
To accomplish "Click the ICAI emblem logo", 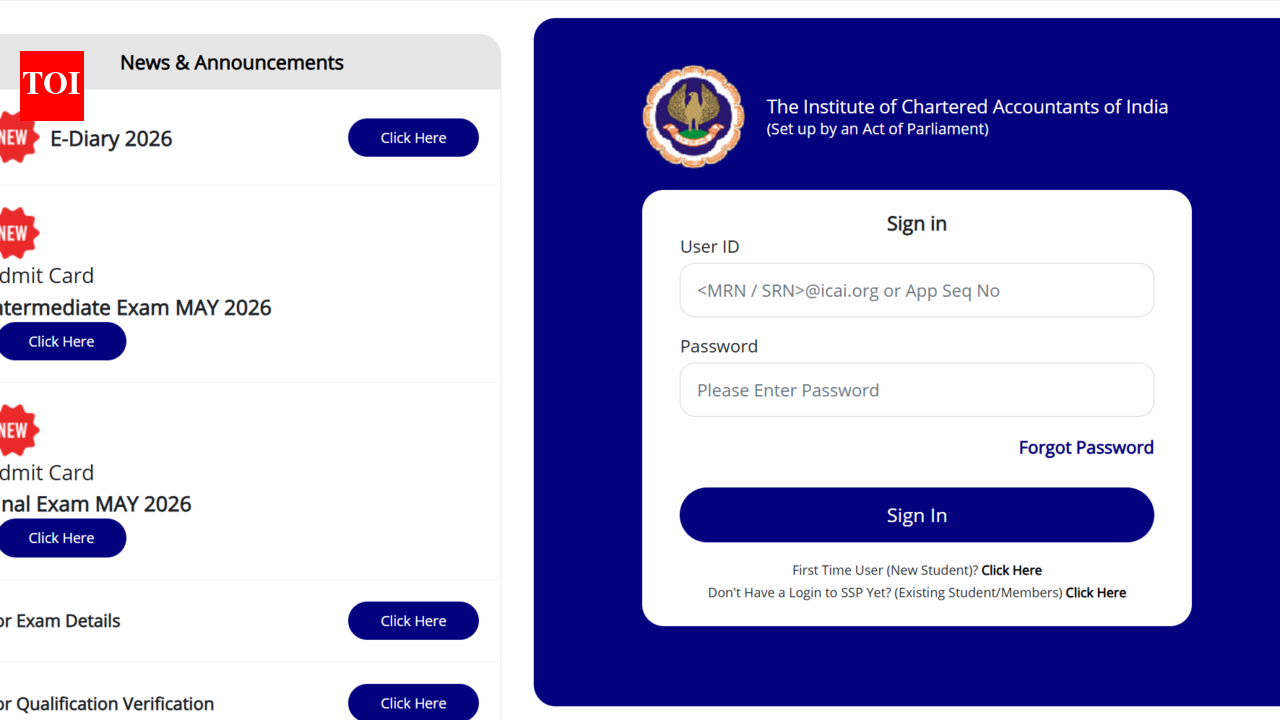I will pyautogui.click(x=693, y=116).
